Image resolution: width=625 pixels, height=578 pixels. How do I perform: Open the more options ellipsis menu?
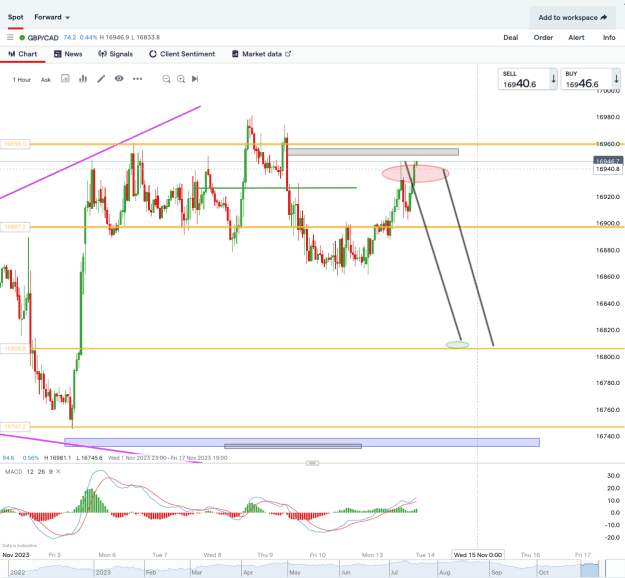[138, 79]
